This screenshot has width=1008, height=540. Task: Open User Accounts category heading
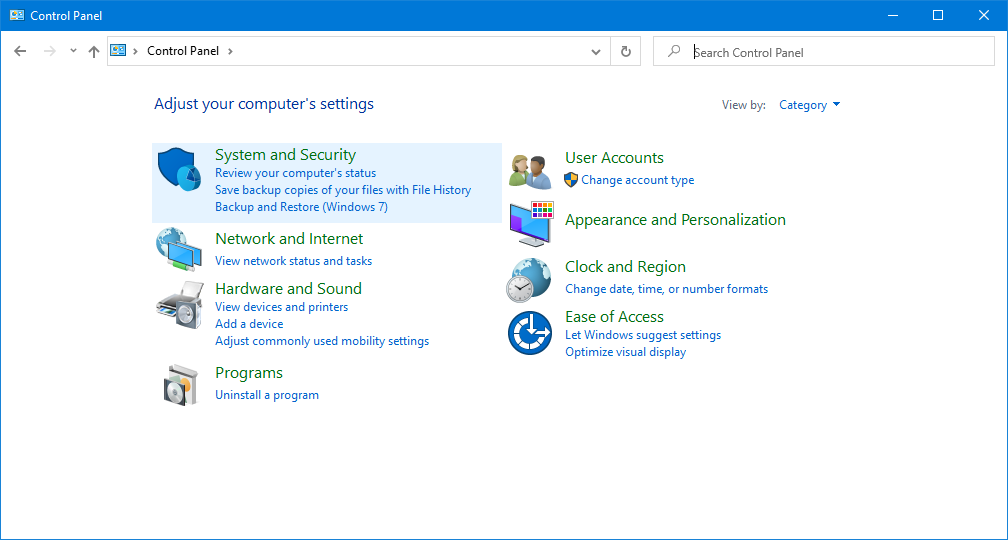coord(615,158)
